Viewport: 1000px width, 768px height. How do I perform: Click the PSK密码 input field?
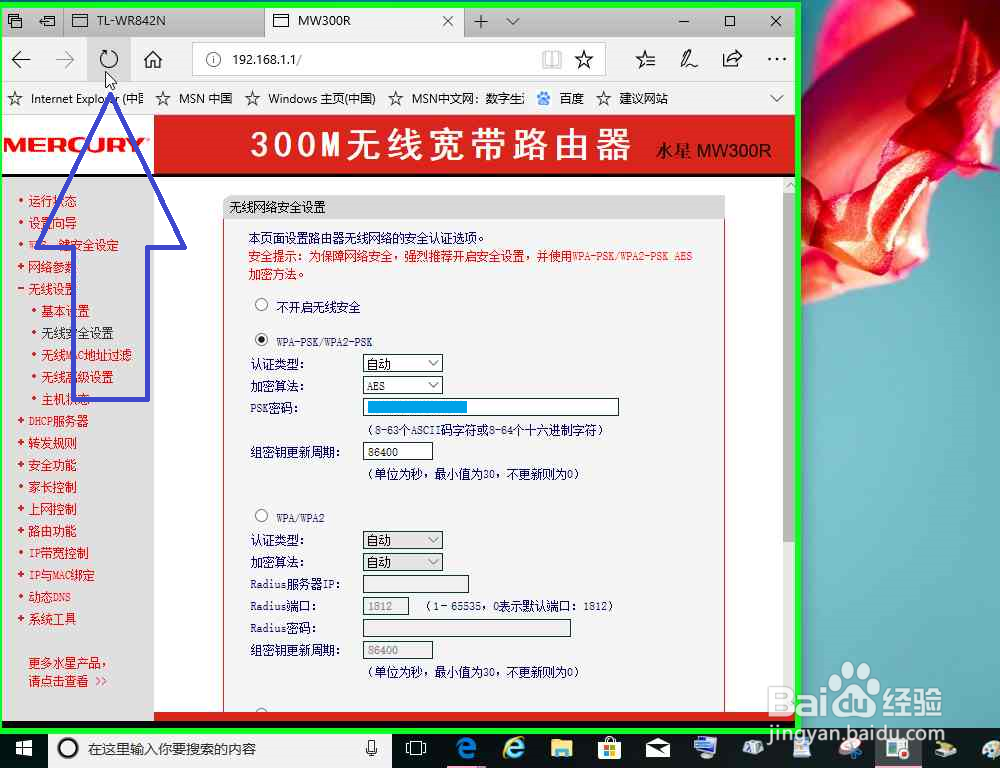click(490, 407)
